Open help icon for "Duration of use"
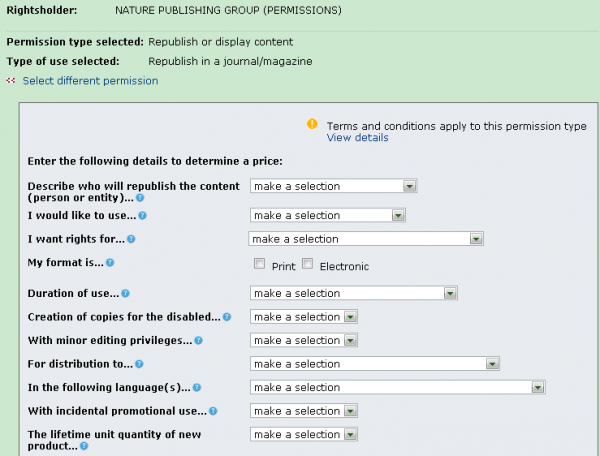Screen dimensions: 600x456 (126, 294)
